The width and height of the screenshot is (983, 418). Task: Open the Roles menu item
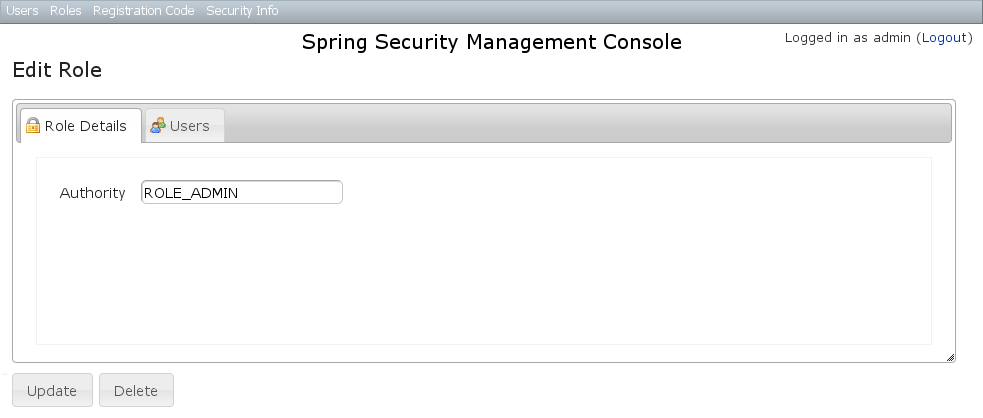[65, 11]
